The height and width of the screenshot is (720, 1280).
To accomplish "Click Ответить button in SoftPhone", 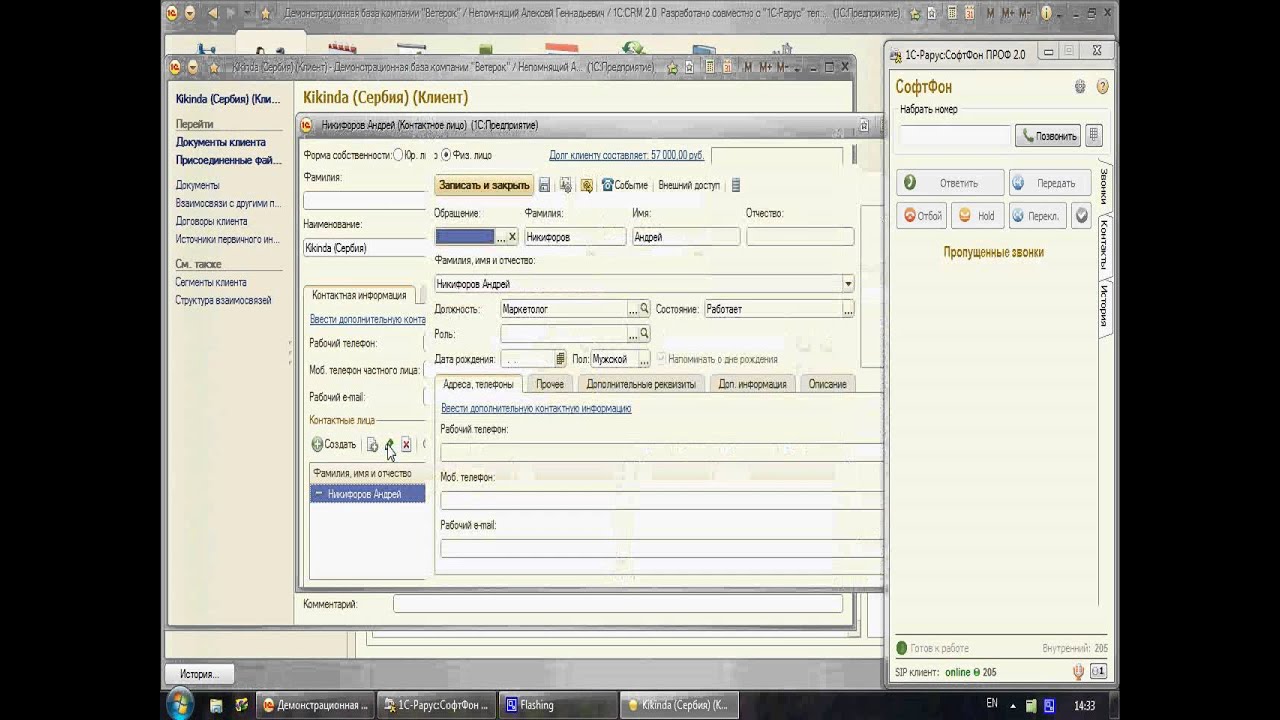I will [x=950, y=183].
